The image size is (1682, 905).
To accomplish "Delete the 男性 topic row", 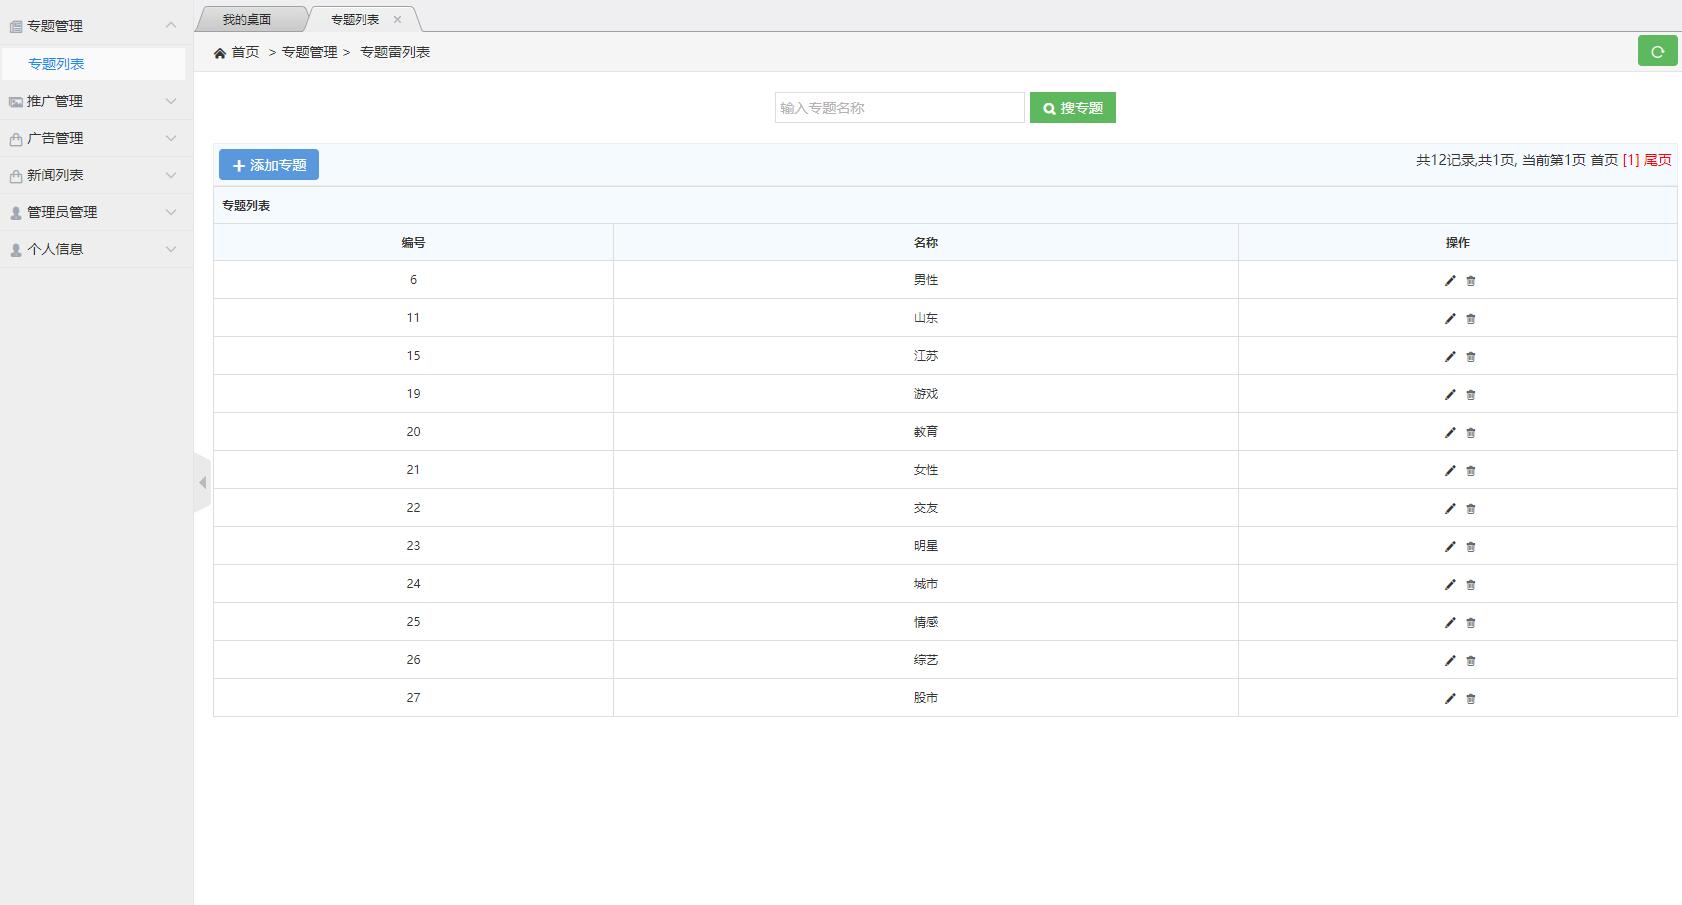I will pyautogui.click(x=1470, y=281).
